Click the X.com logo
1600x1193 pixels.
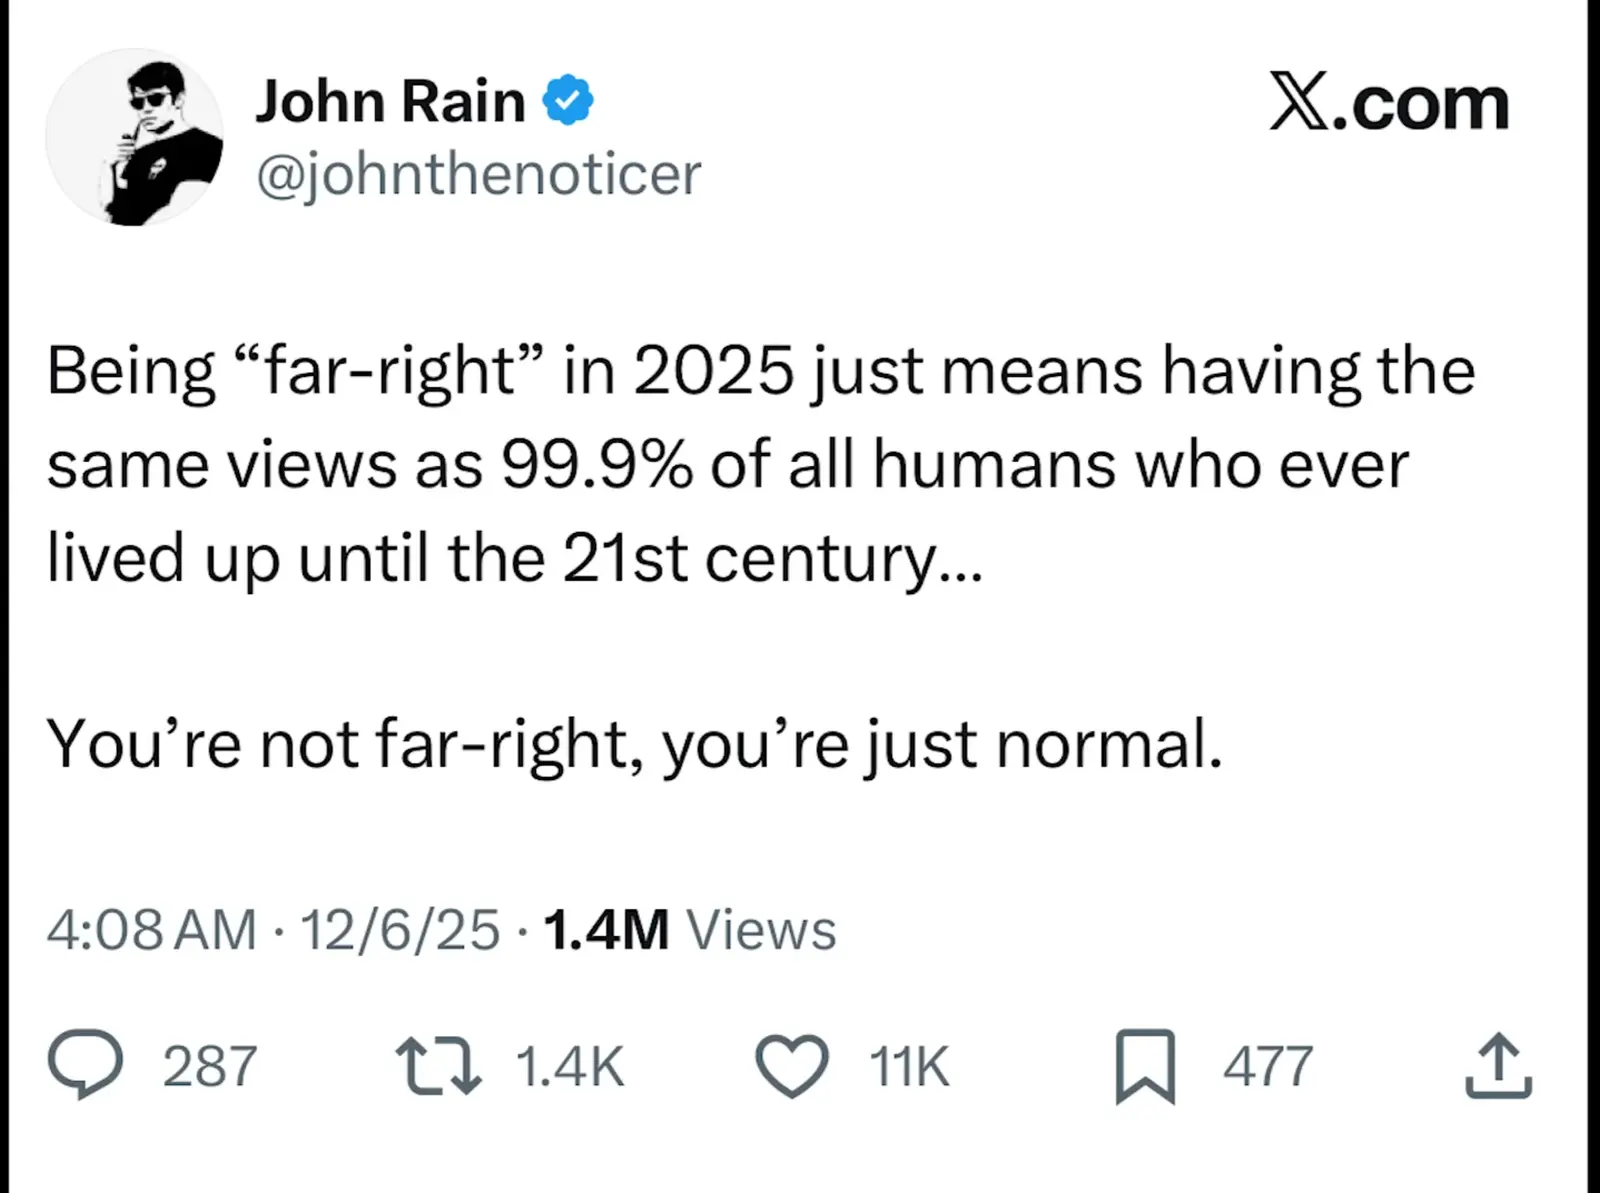[x=1389, y=102]
